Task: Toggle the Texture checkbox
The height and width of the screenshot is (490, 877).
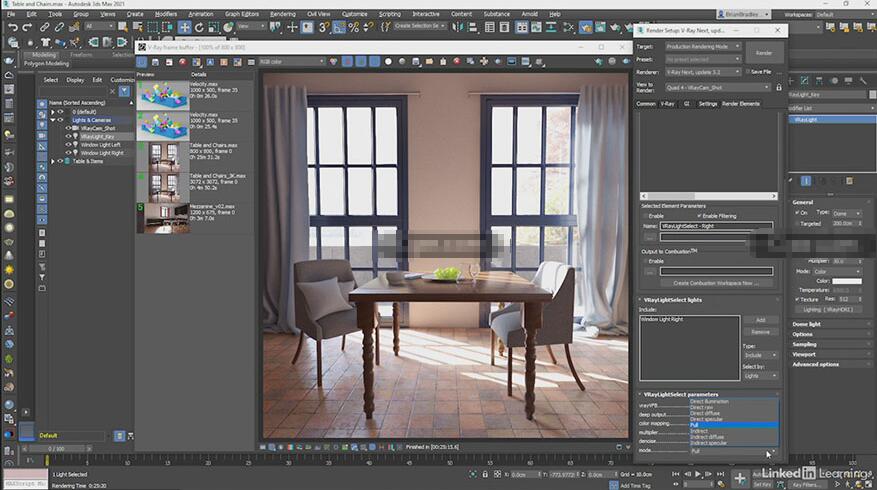Action: (797, 299)
